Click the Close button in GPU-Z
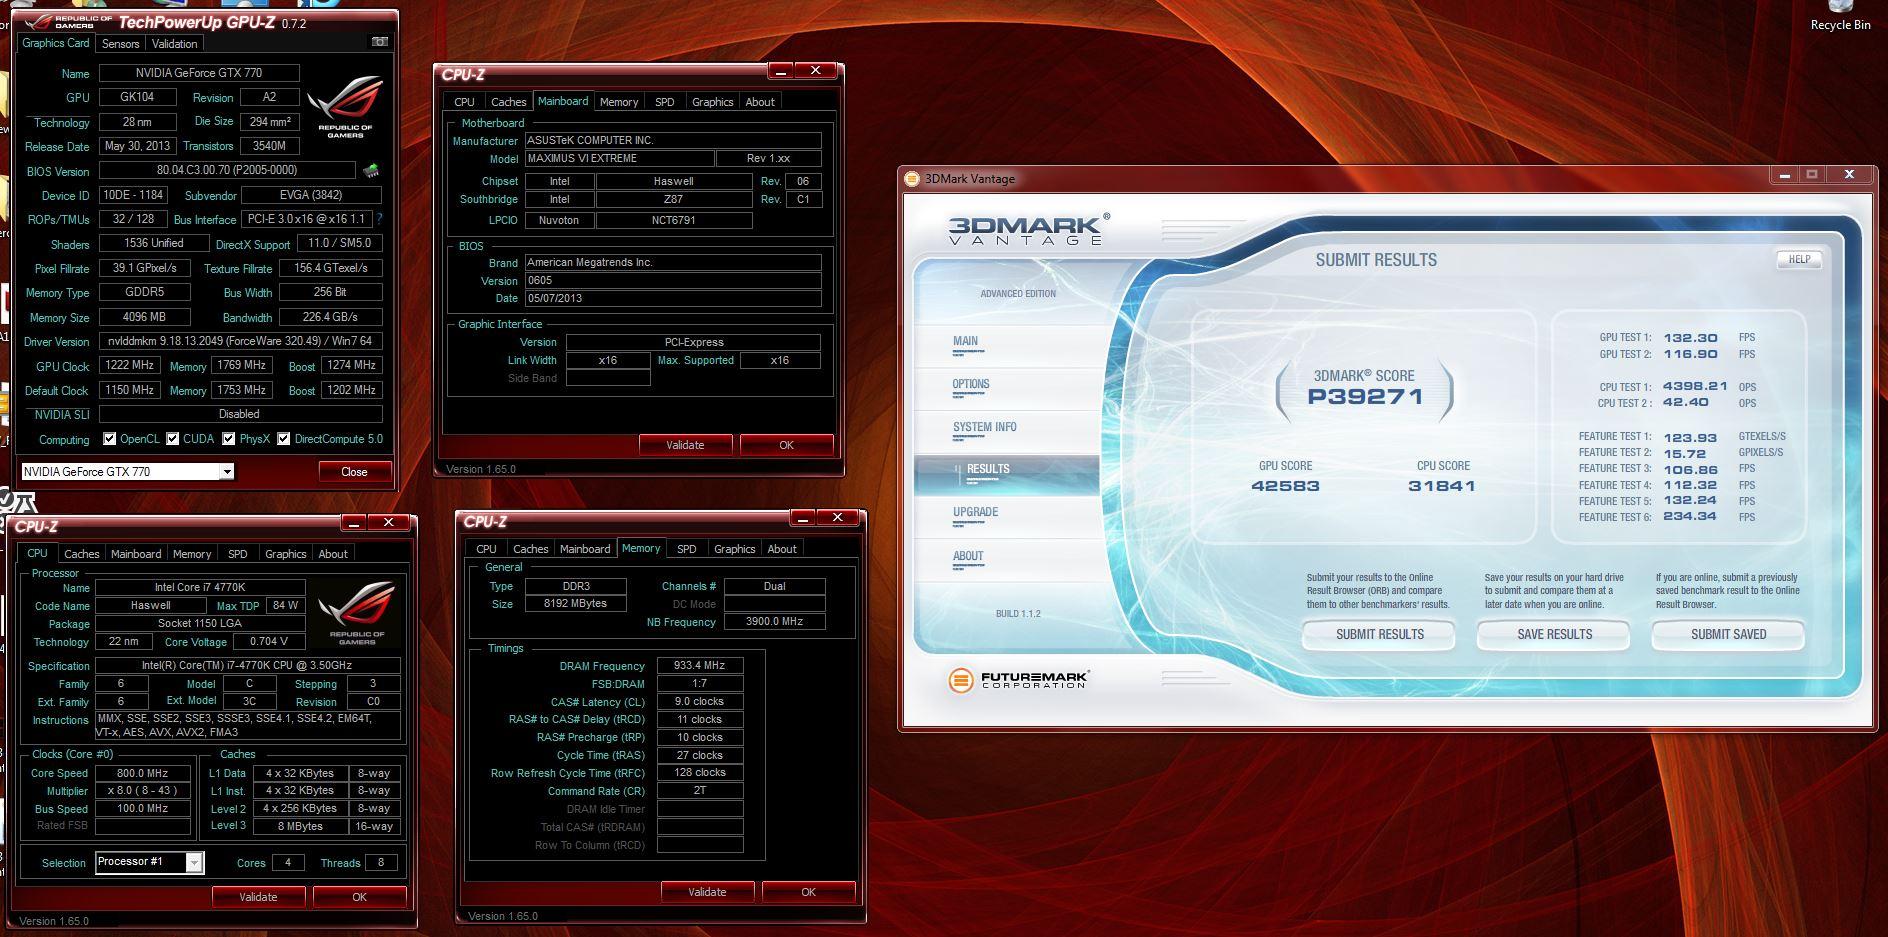1888x937 pixels. pyautogui.click(x=354, y=472)
